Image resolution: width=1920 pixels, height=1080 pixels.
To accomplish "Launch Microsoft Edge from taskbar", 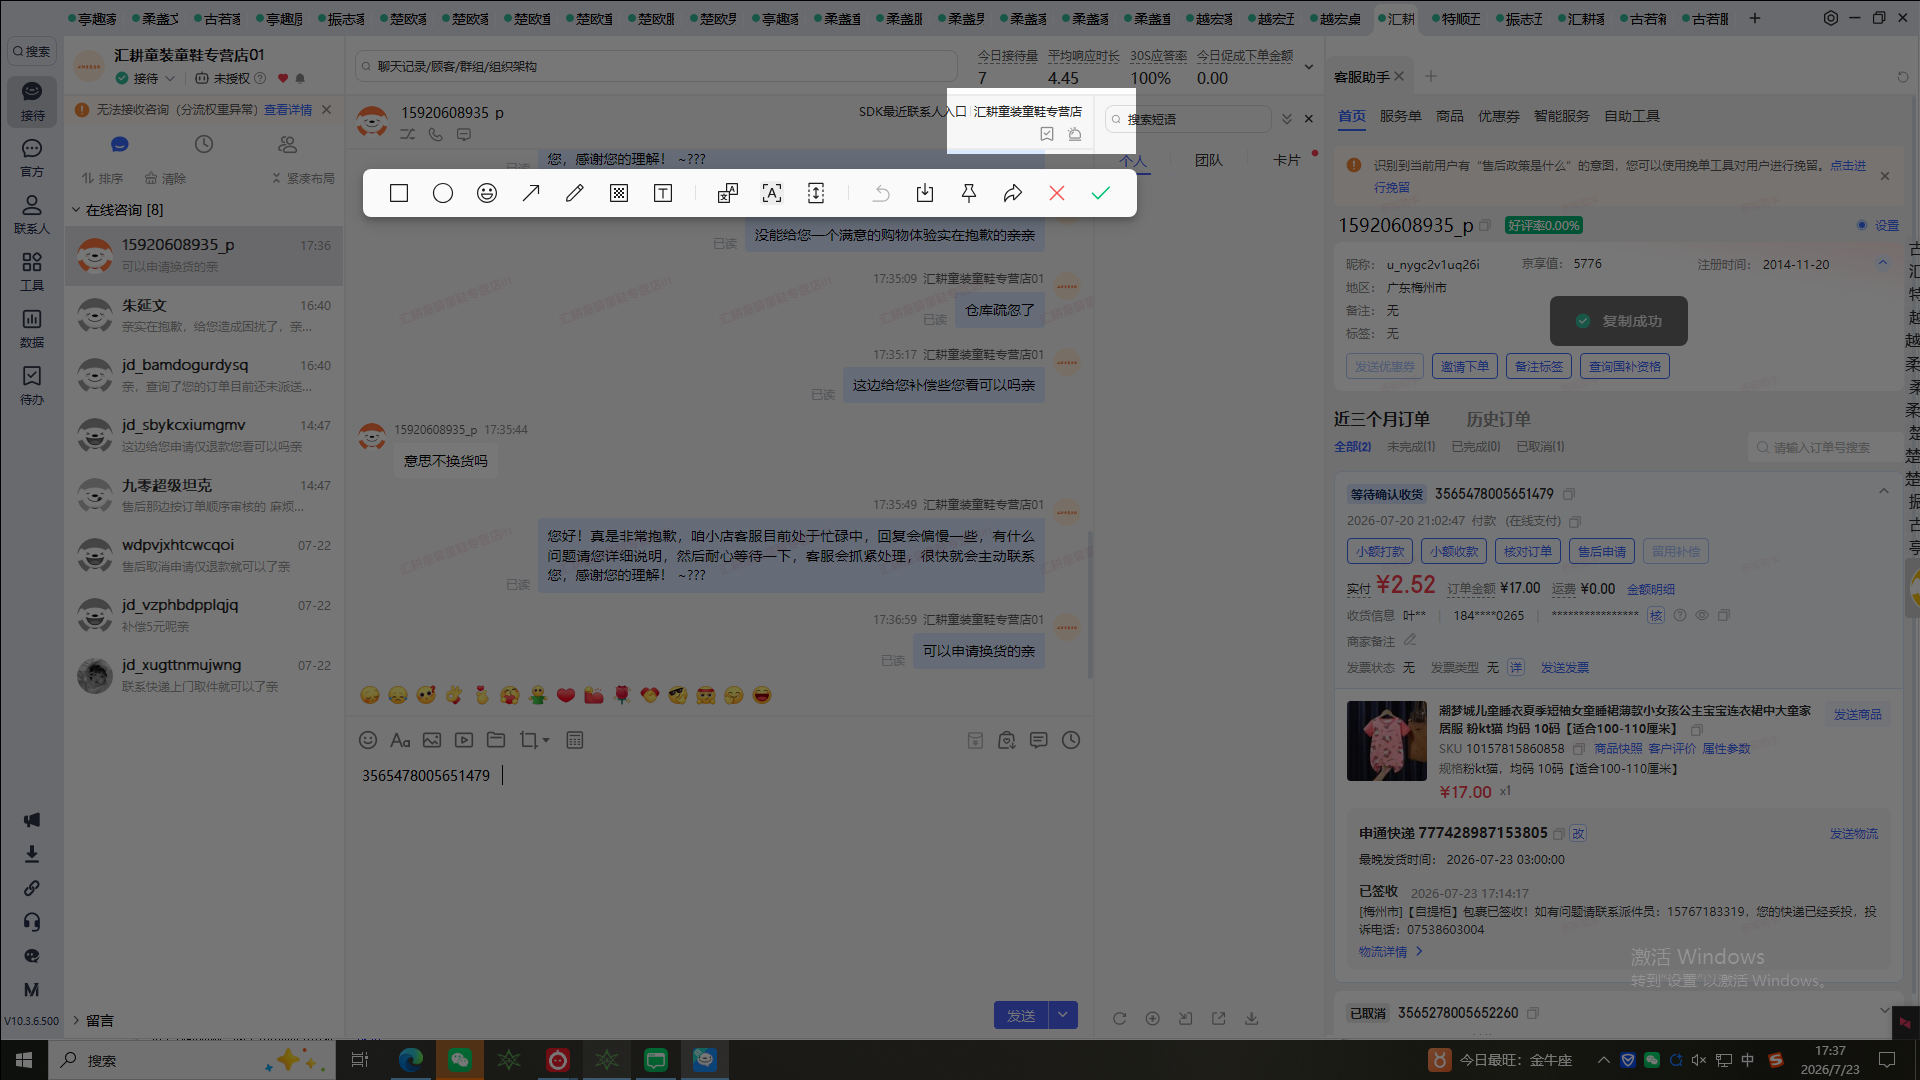I will click(411, 1060).
